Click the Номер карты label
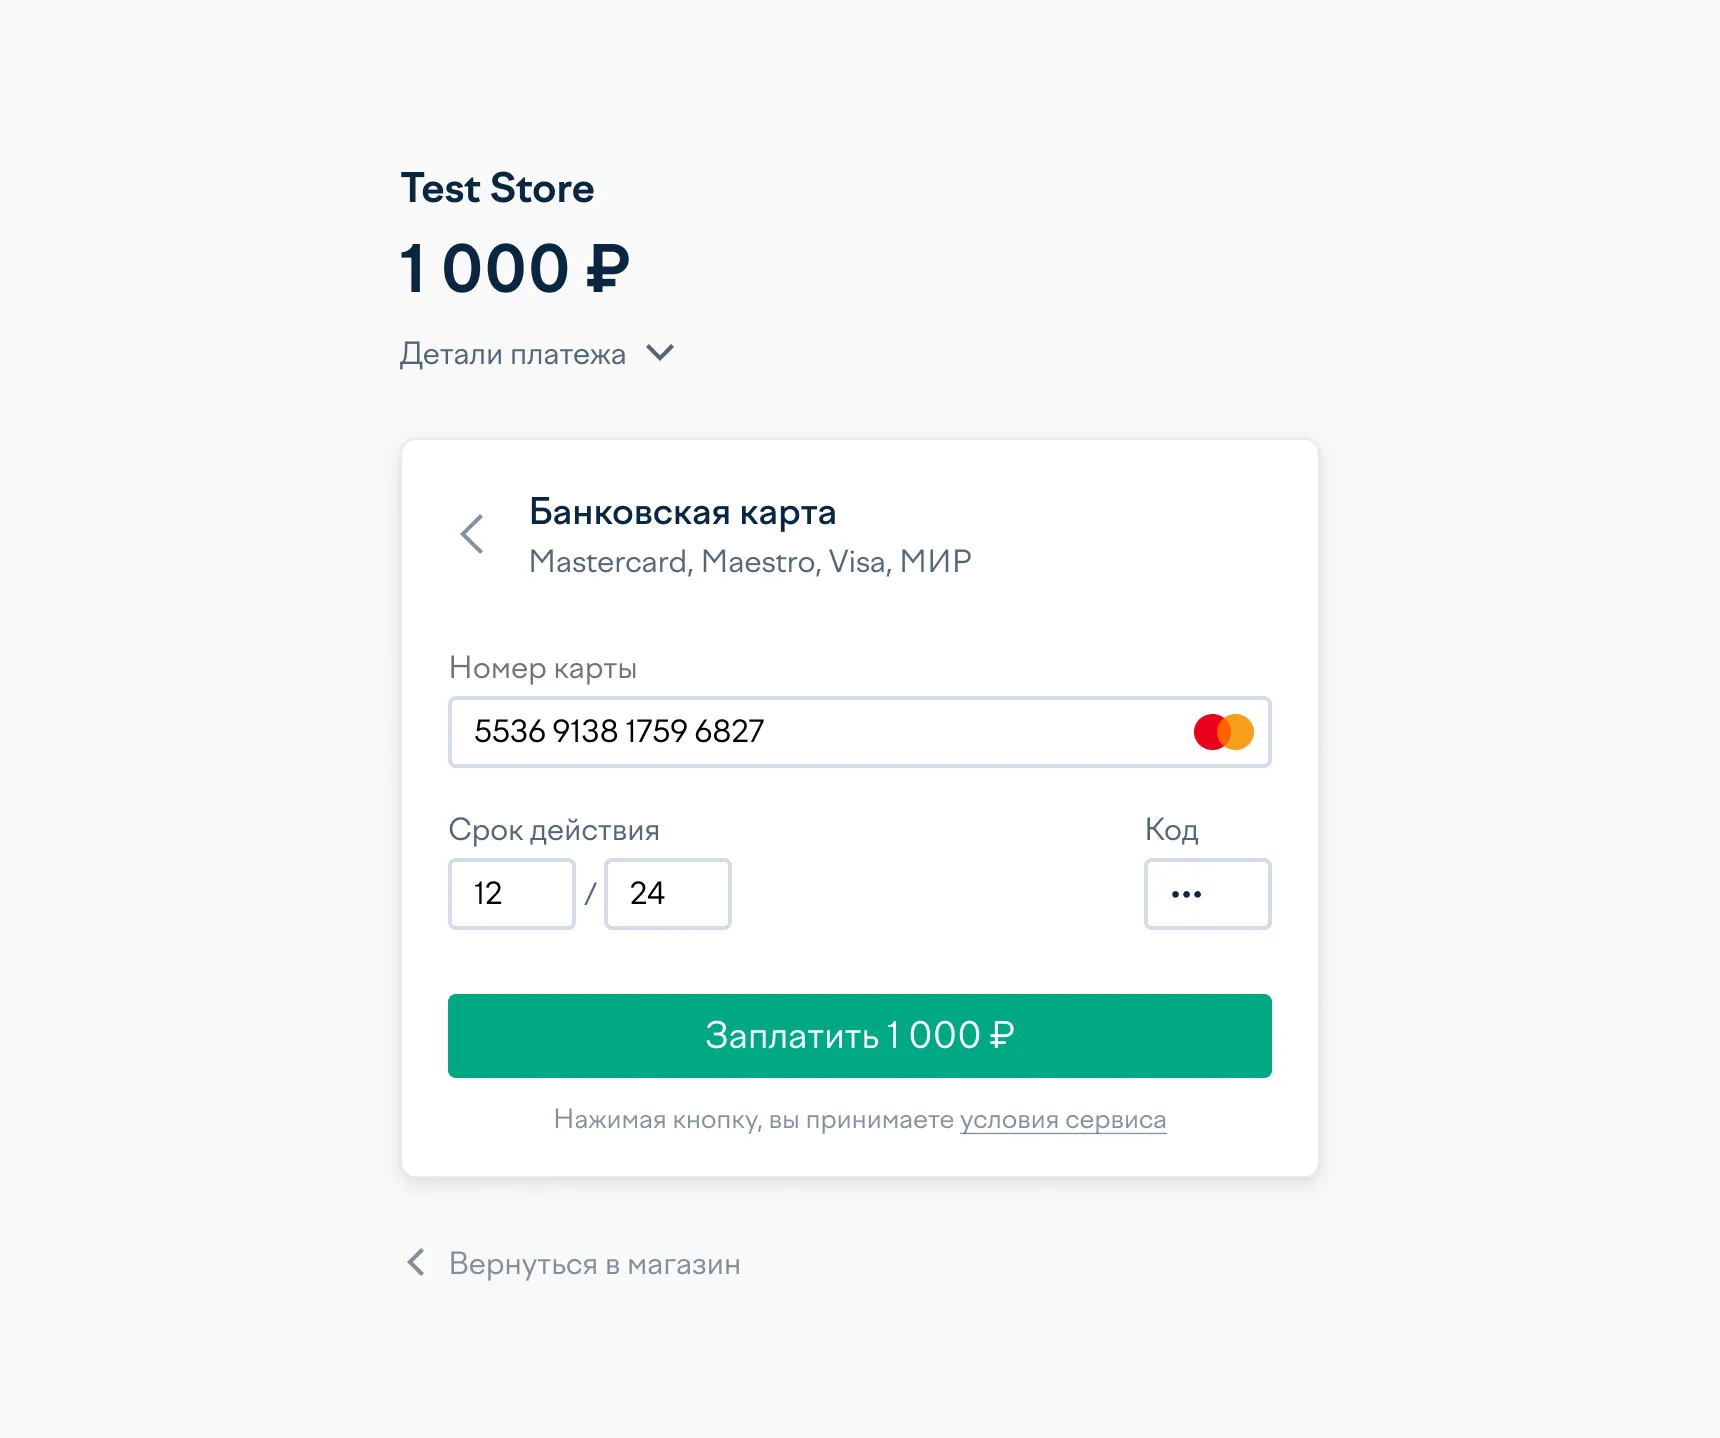Viewport: 1720px width, 1438px height. (543, 668)
